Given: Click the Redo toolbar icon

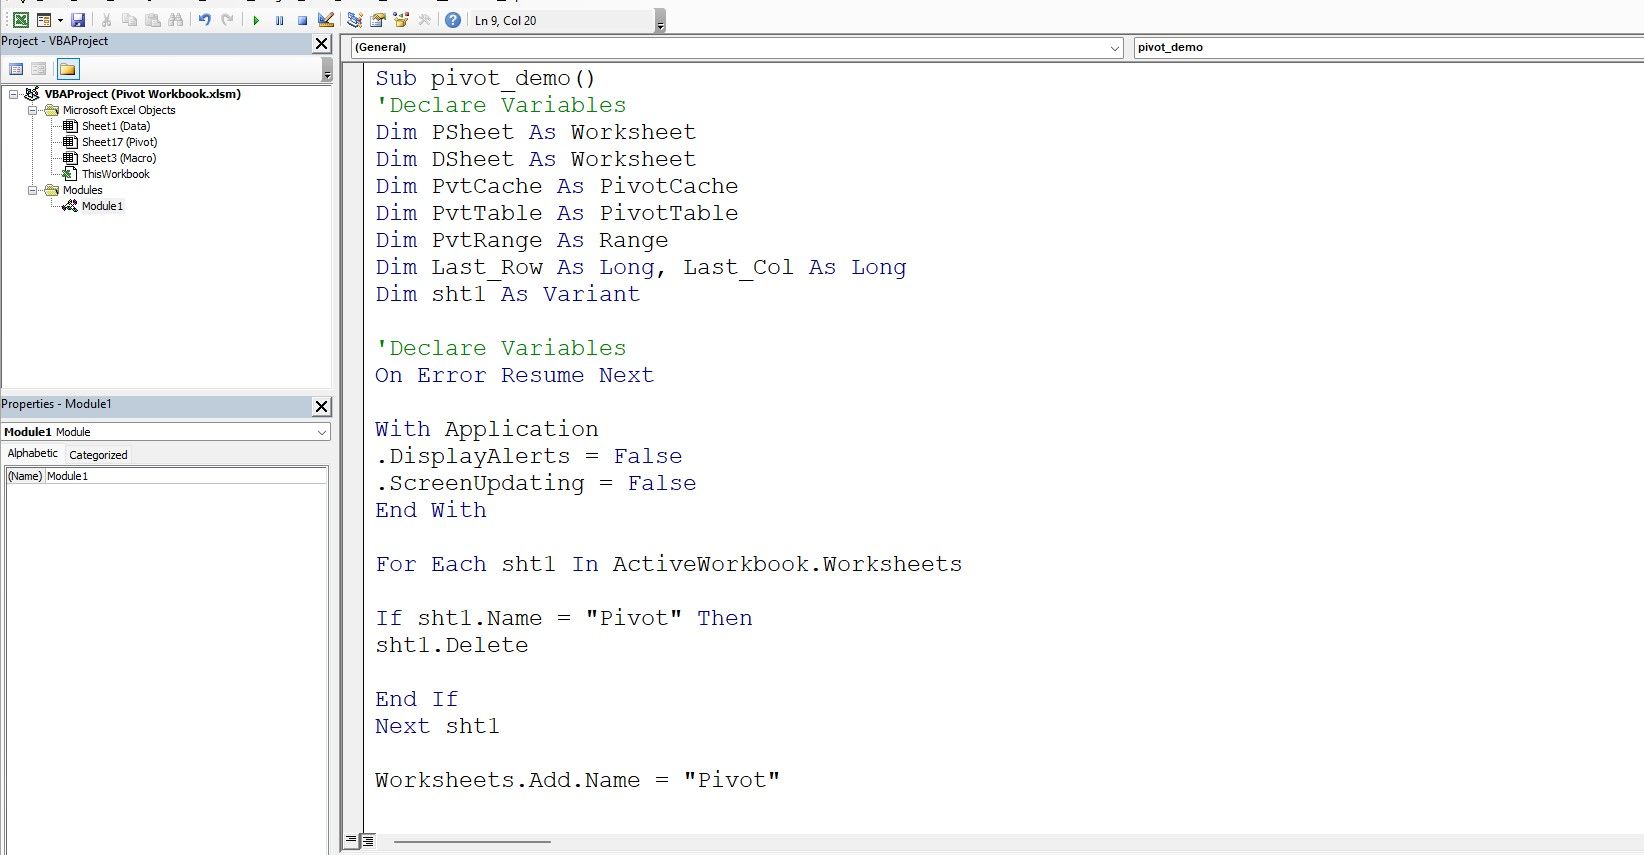Looking at the screenshot, I should [228, 20].
